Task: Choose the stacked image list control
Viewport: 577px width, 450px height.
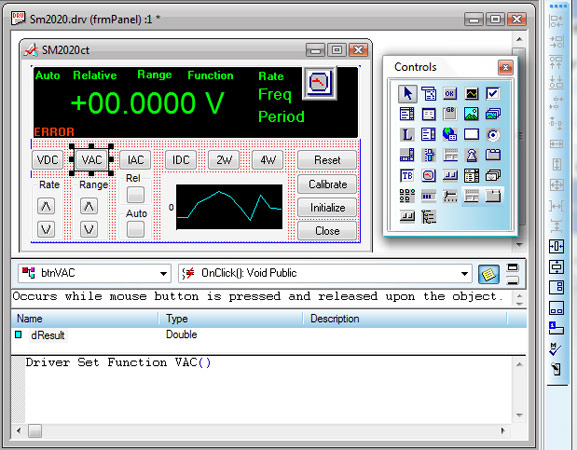Action: point(493,114)
